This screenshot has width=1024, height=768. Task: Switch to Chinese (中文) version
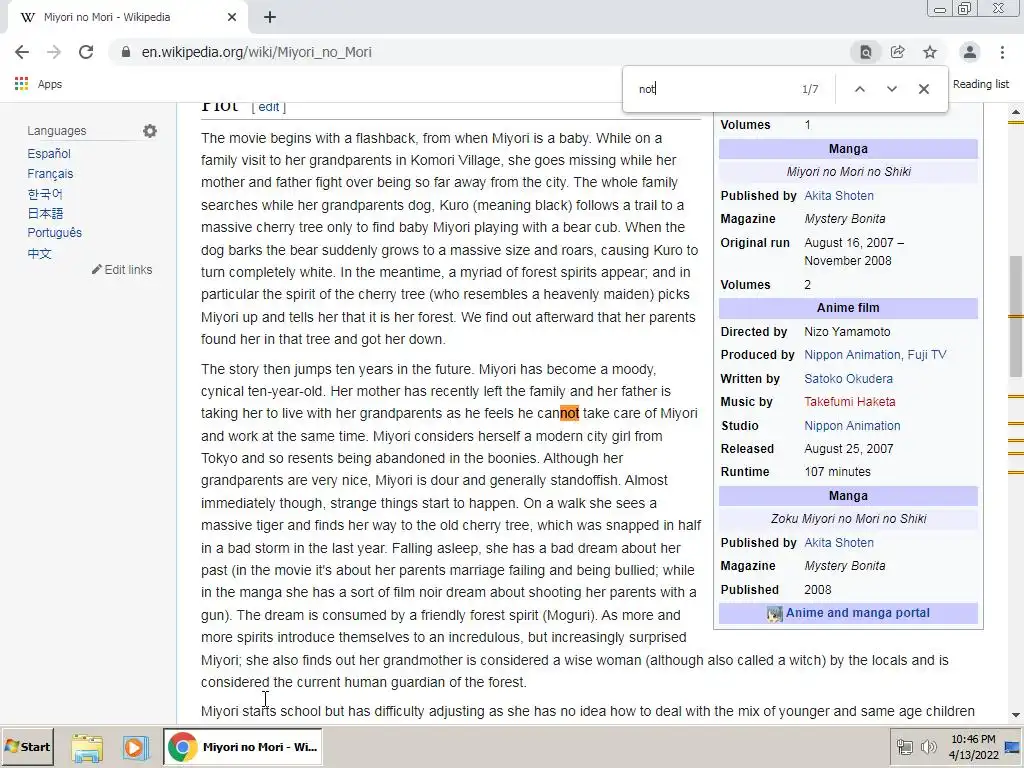39,253
